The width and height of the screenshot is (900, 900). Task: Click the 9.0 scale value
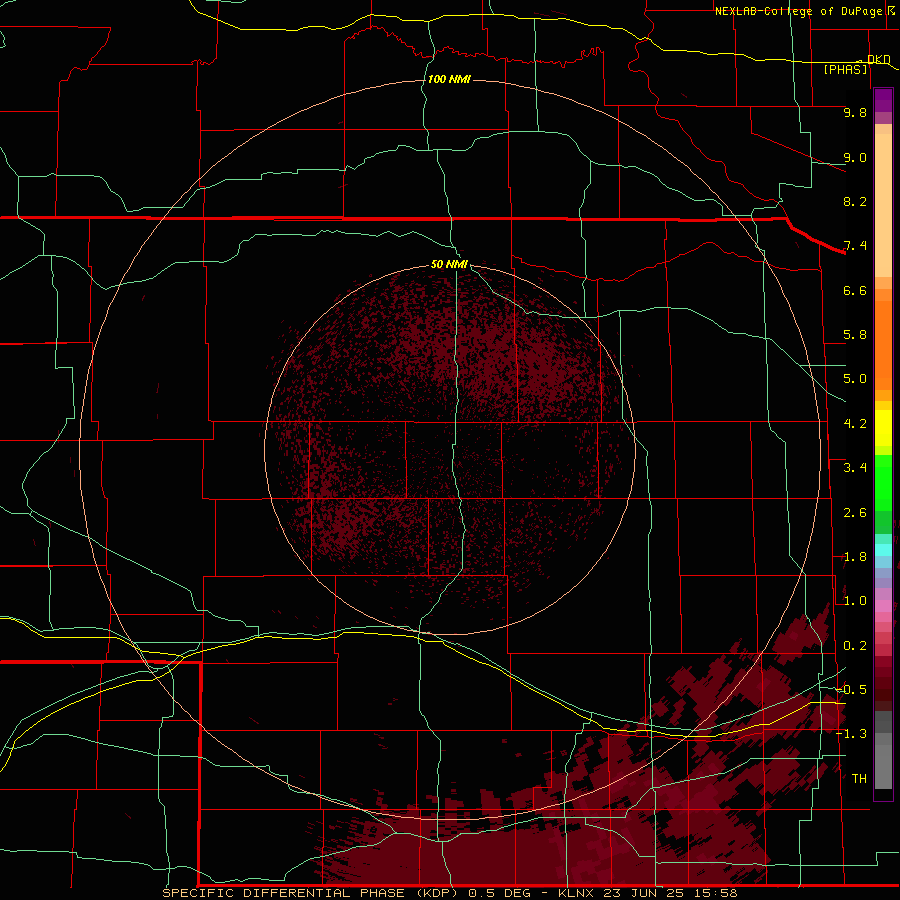(x=855, y=157)
